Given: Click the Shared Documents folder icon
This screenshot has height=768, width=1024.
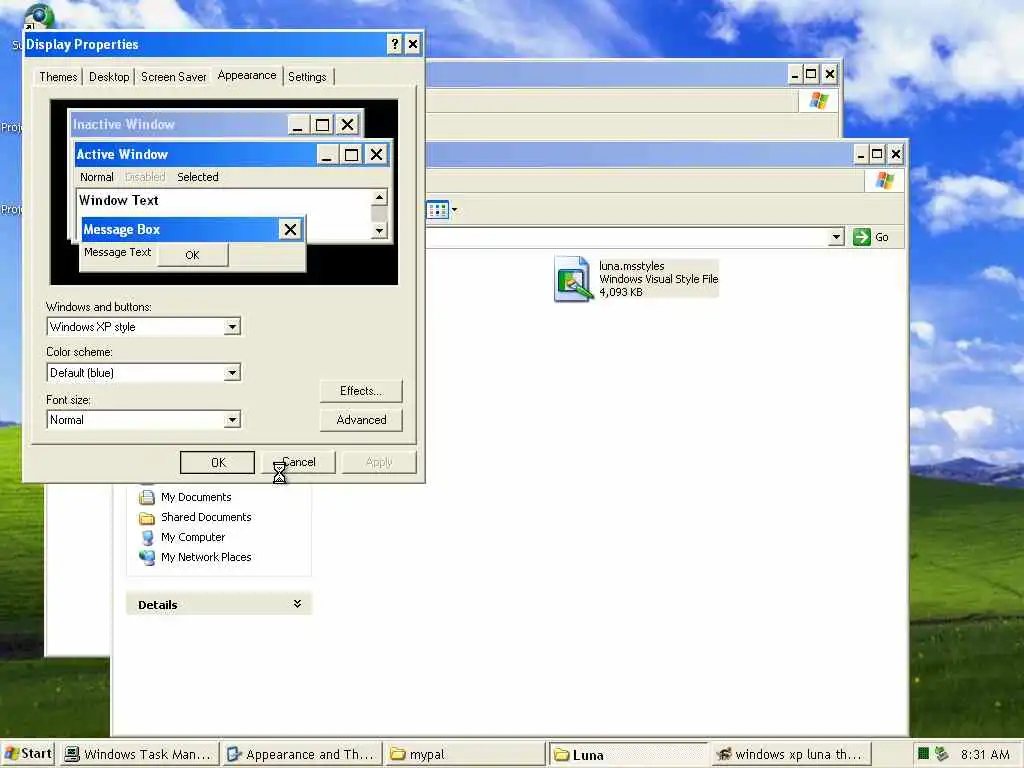Looking at the screenshot, I should point(147,518).
